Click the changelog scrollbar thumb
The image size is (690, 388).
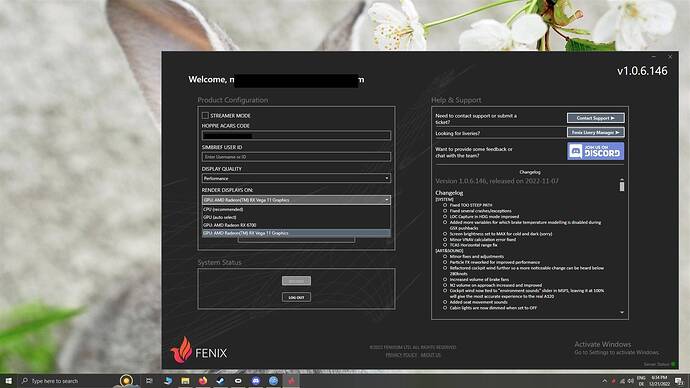tap(622, 187)
